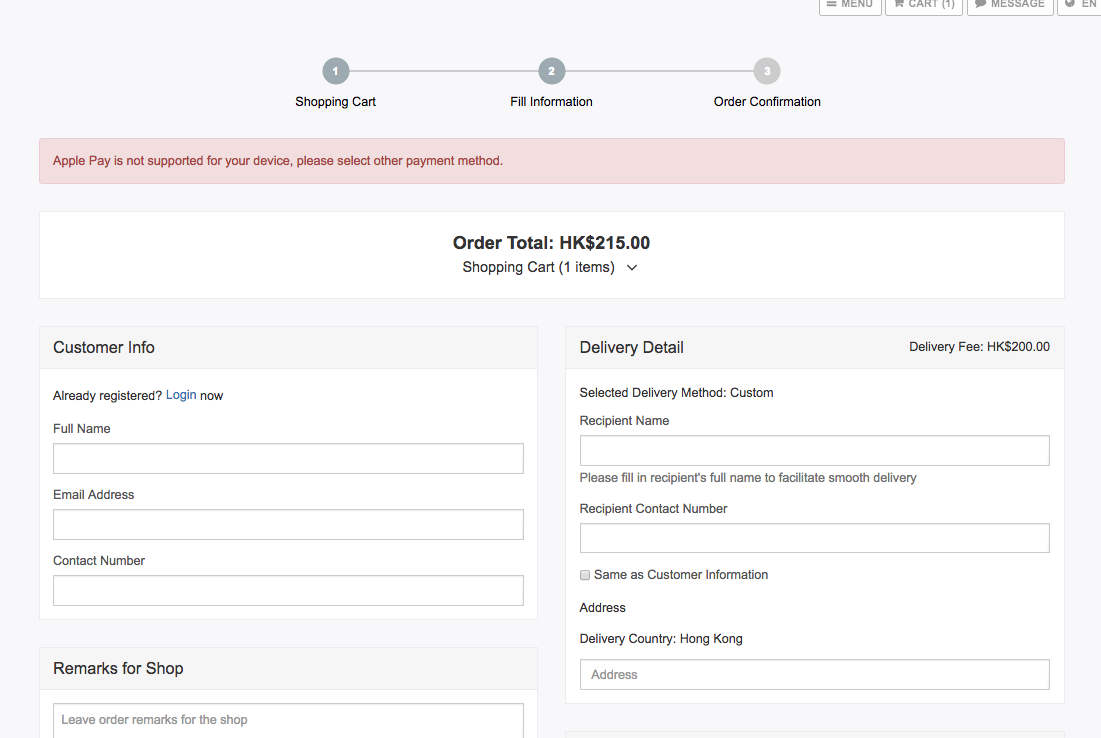
Task: Click the Login link
Action: tap(181, 395)
